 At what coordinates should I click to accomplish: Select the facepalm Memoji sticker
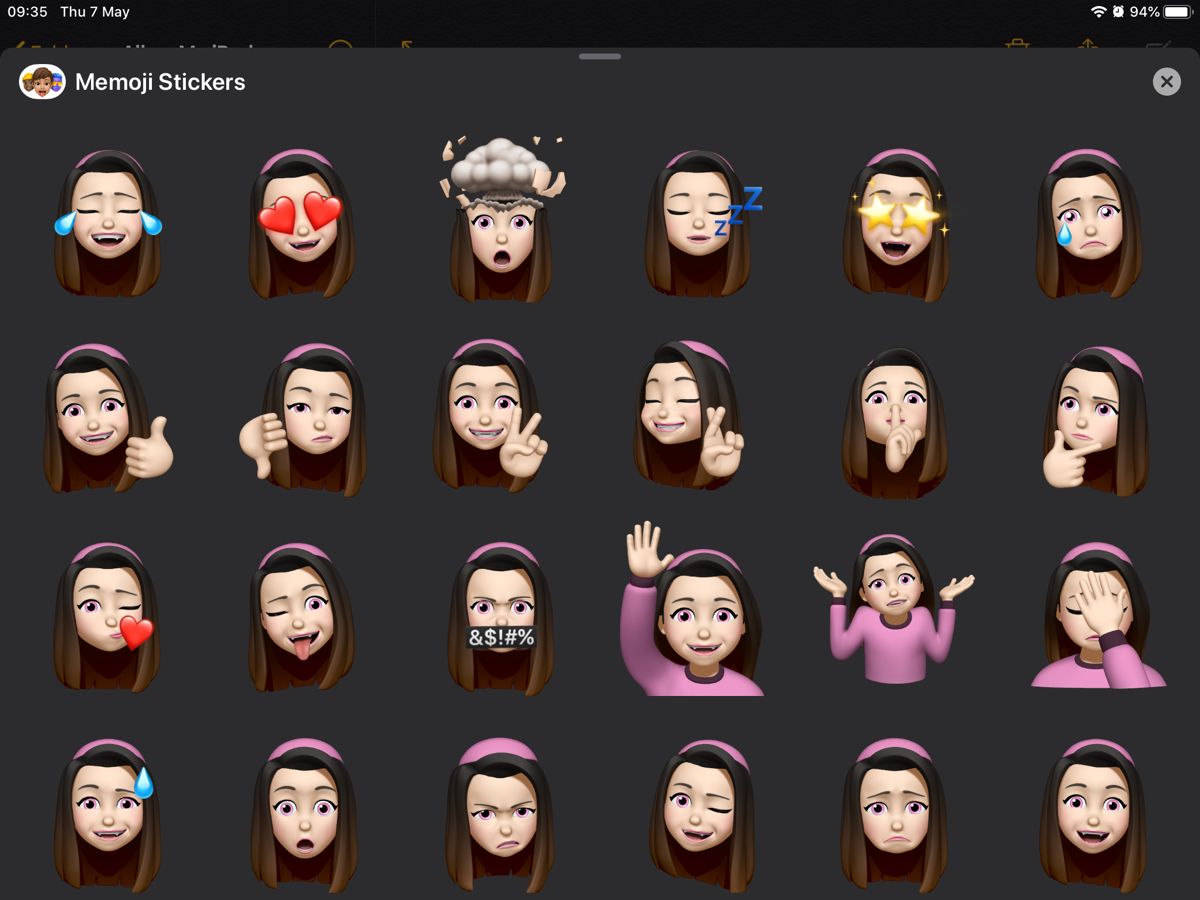click(x=1097, y=615)
